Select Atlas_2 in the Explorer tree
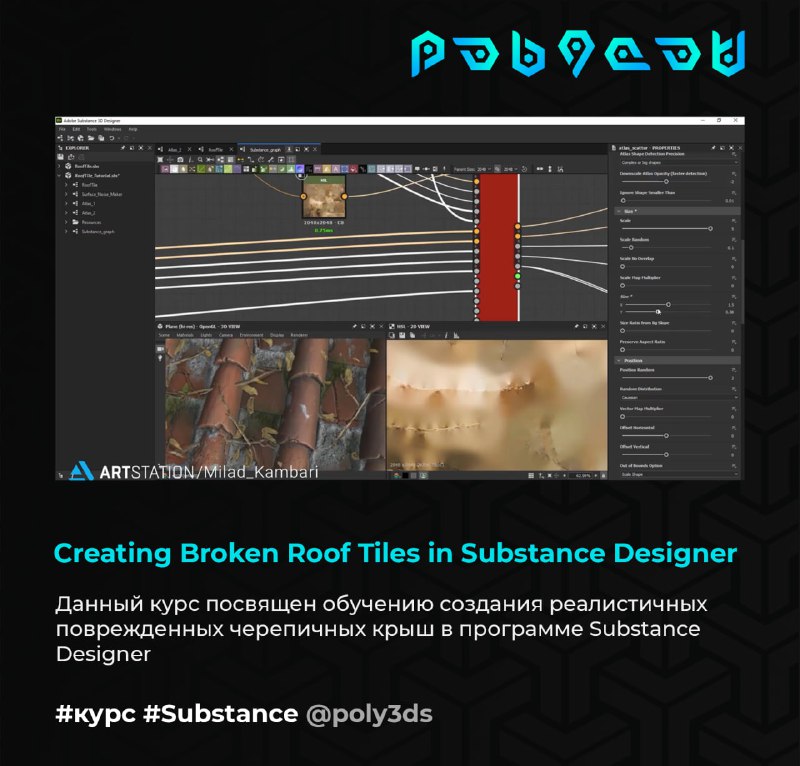The height and width of the screenshot is (766, 800). click(x=88, y=213)
